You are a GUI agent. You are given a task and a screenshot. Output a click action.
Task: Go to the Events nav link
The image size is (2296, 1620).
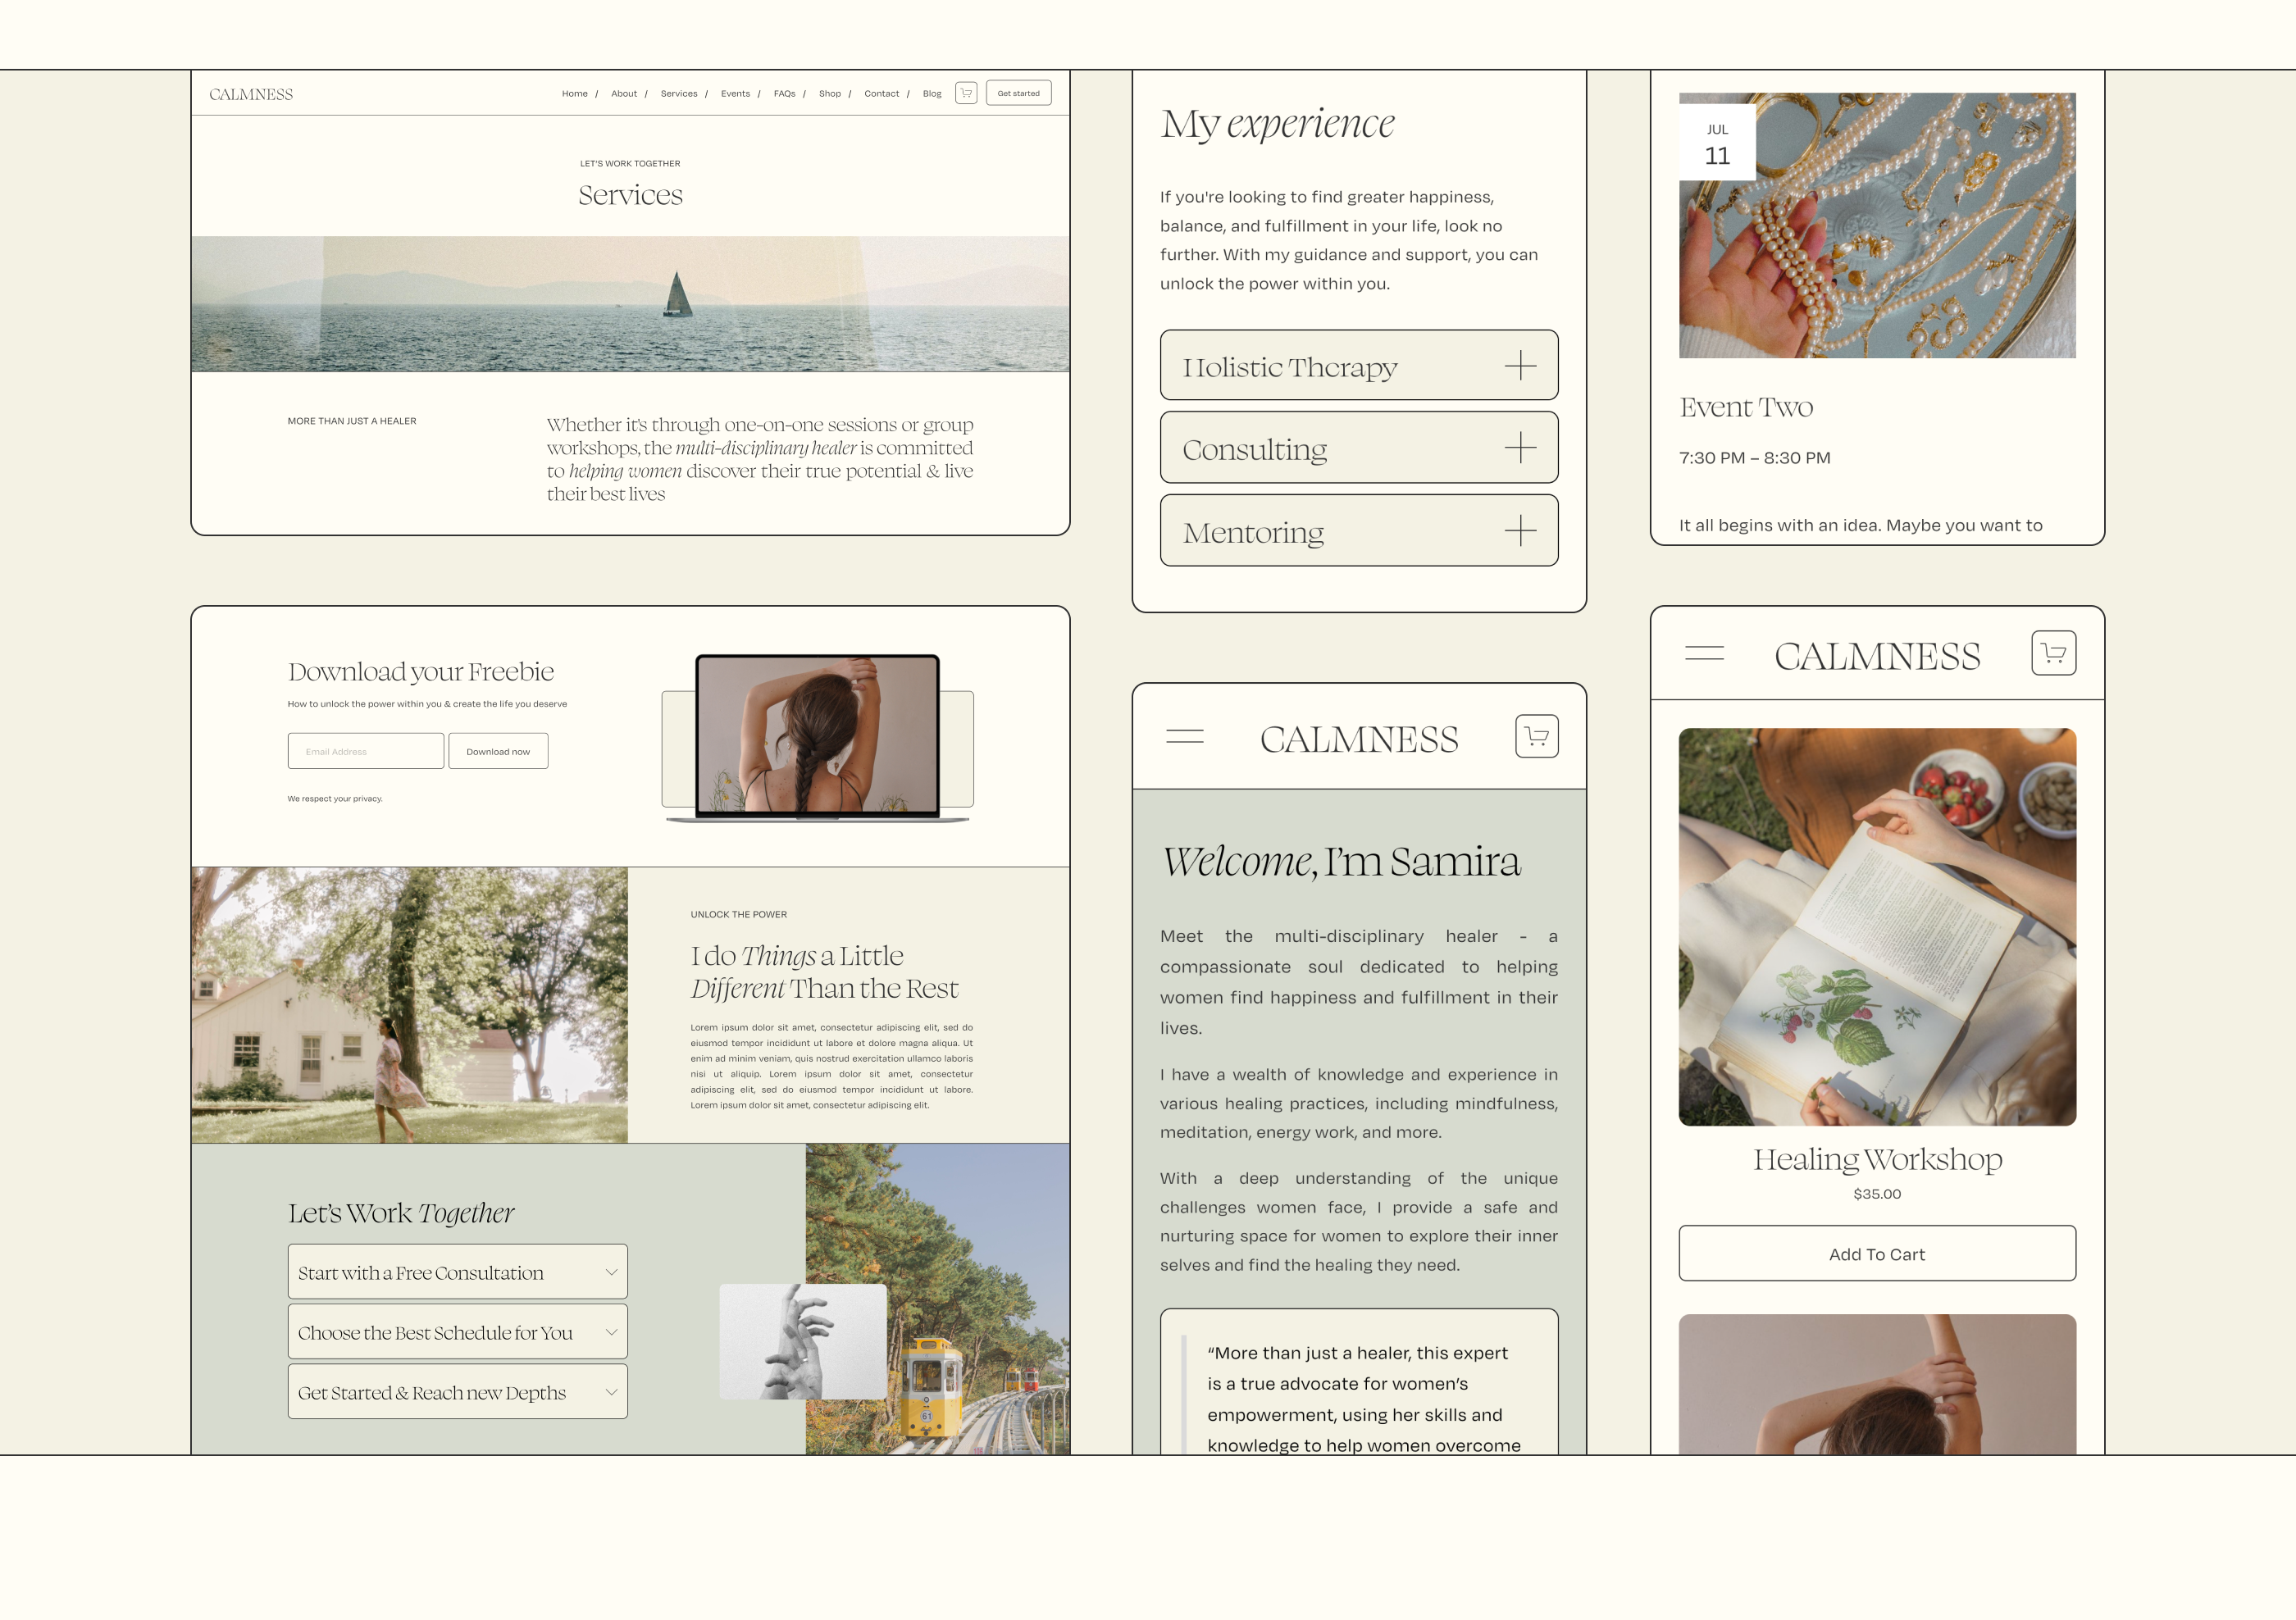tap(735, 94)
